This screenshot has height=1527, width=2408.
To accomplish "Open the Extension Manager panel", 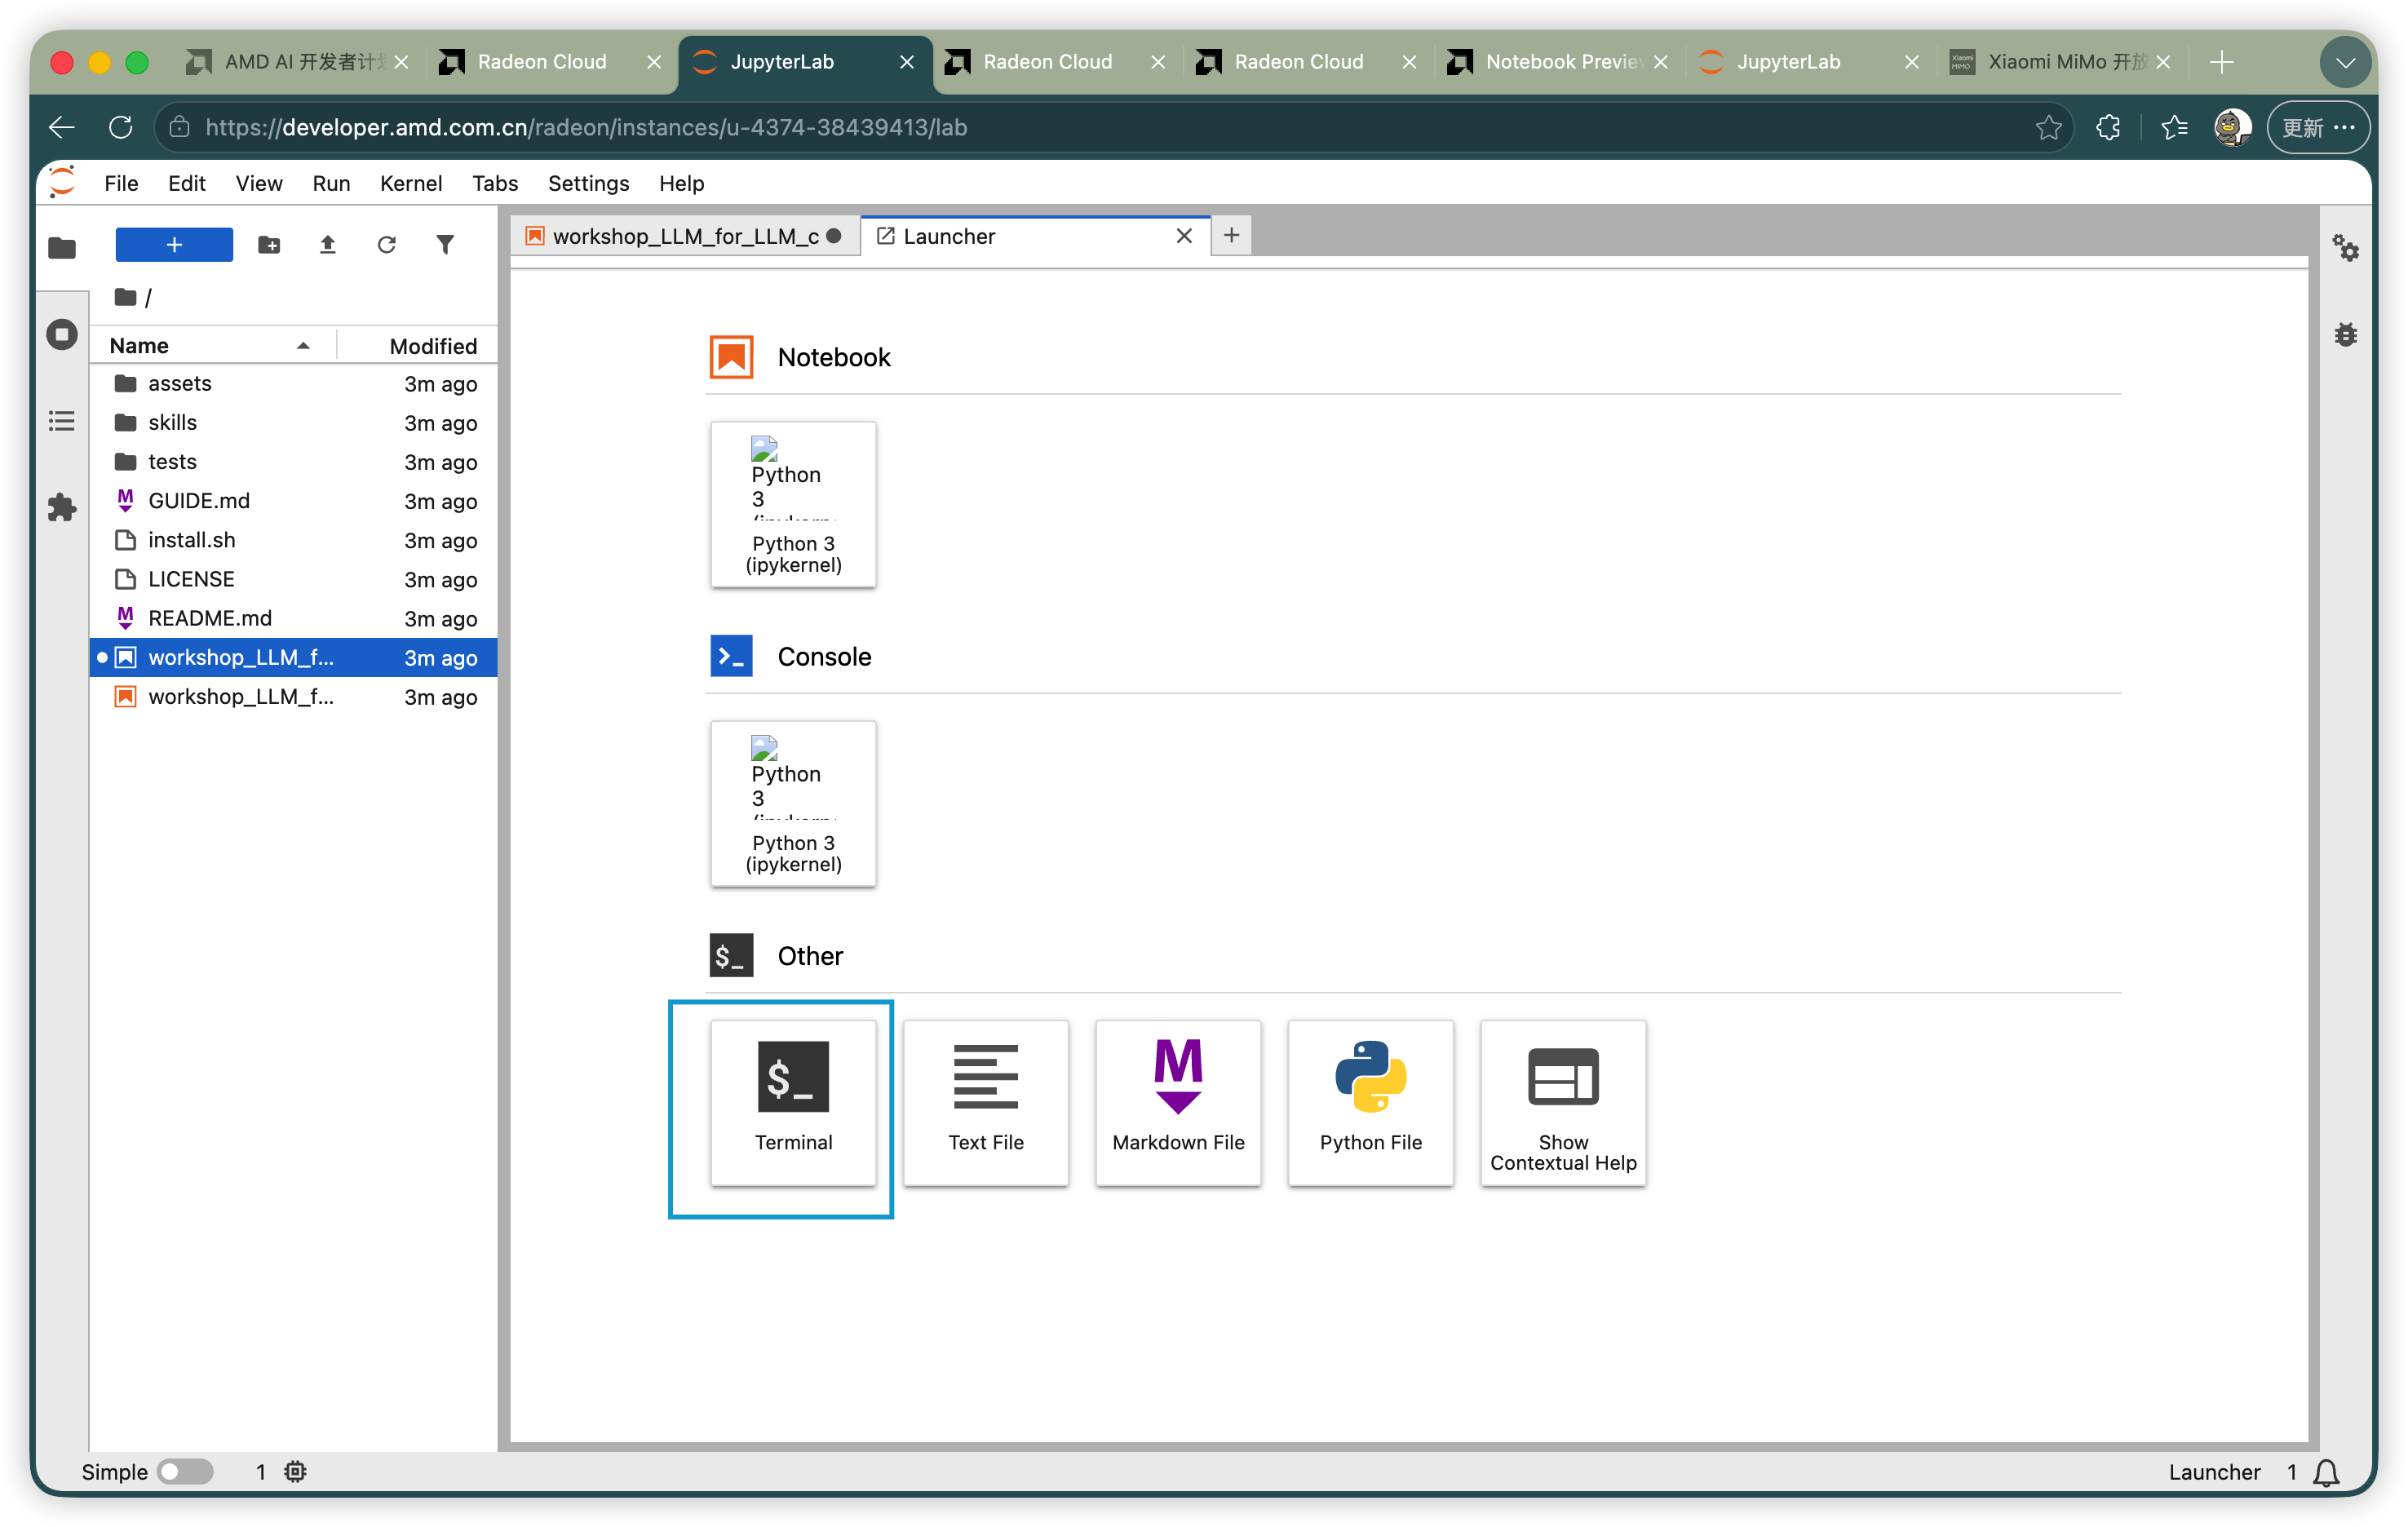I will pyautogui.click(x=62, y=508).
